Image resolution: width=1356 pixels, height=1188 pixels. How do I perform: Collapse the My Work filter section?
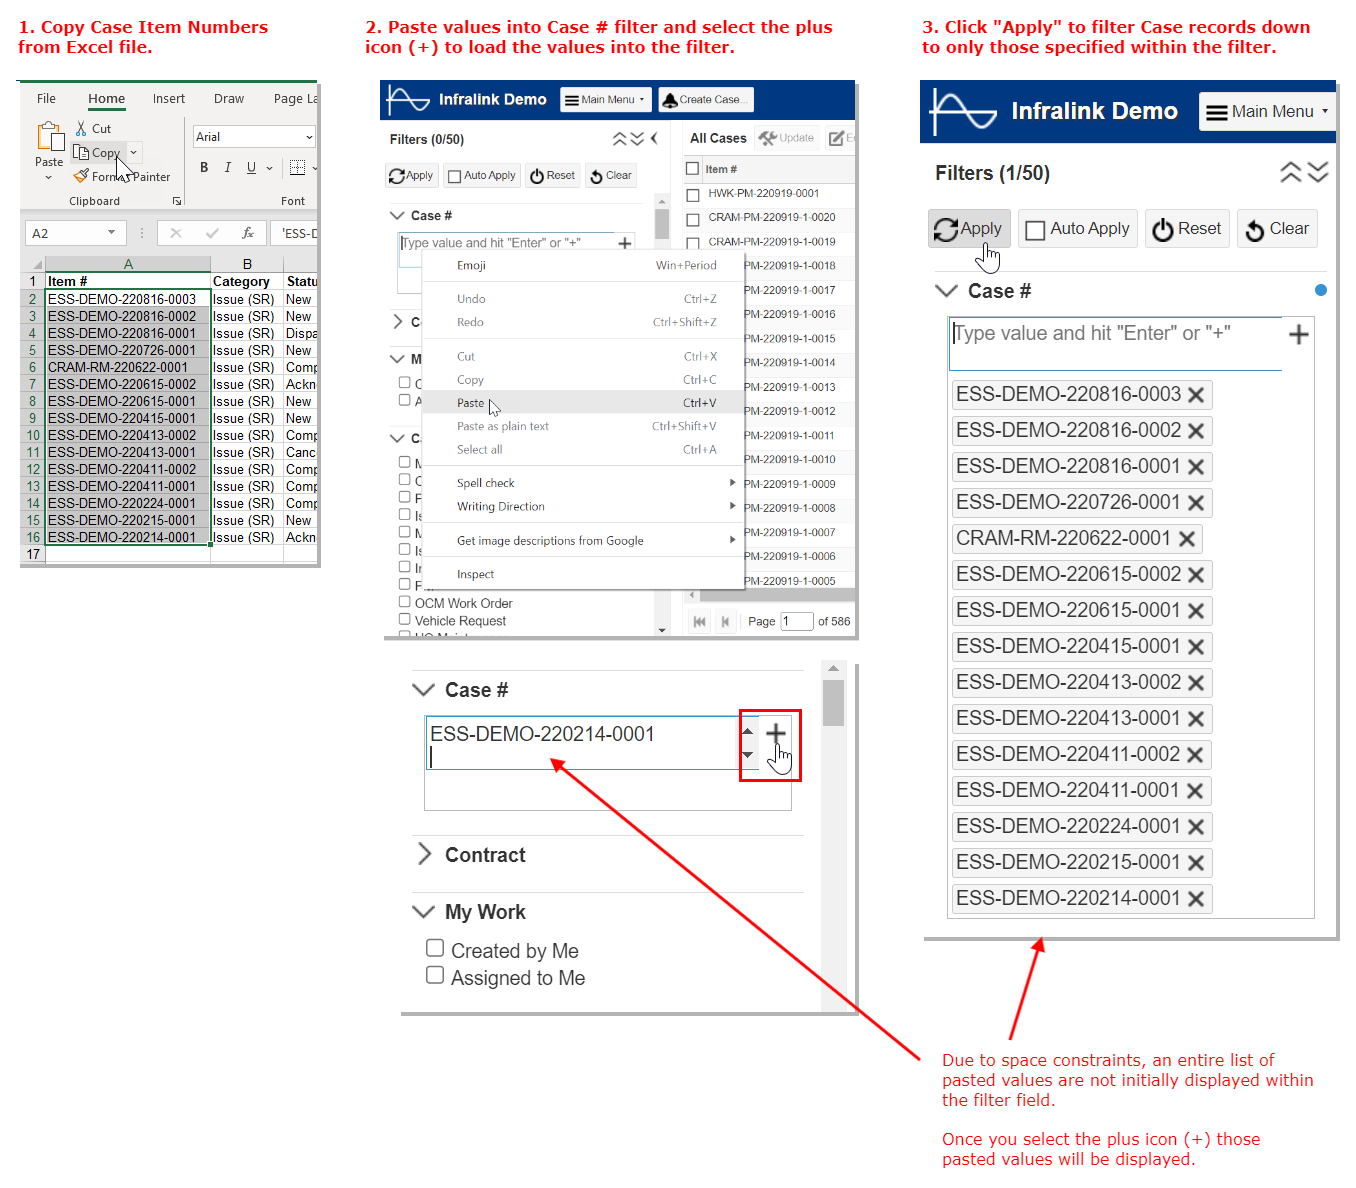click(x=424, y=912)
